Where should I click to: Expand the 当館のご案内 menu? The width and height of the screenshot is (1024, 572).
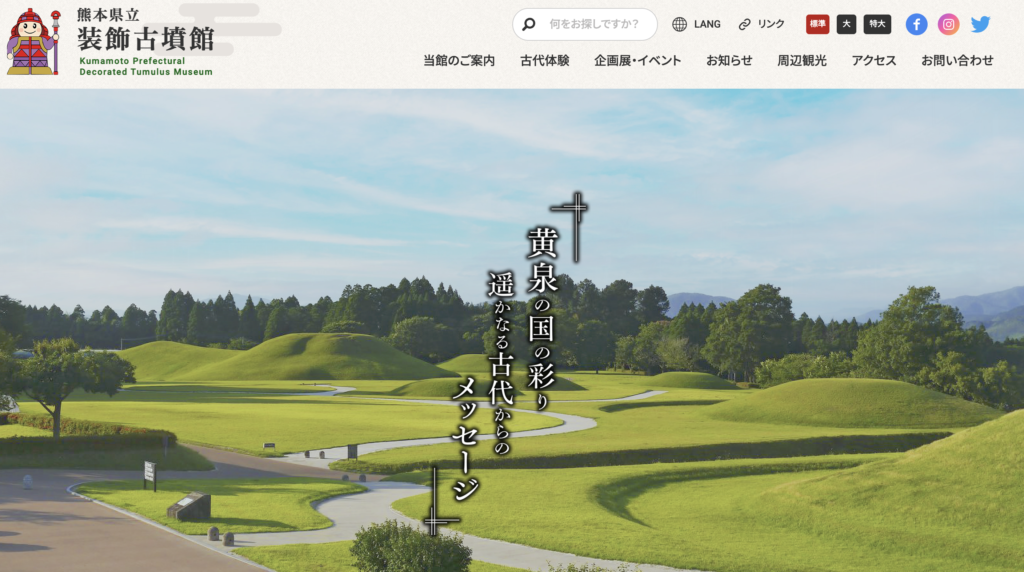tap(459, 60)
